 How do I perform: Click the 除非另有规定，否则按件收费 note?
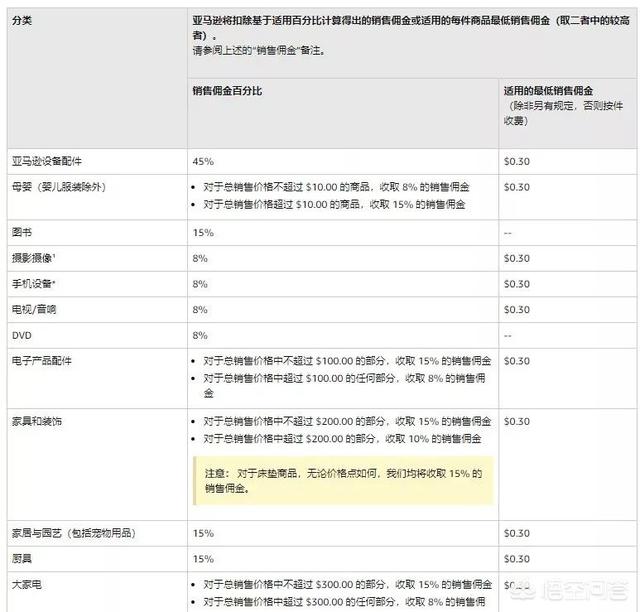click(x=563, y=113)
